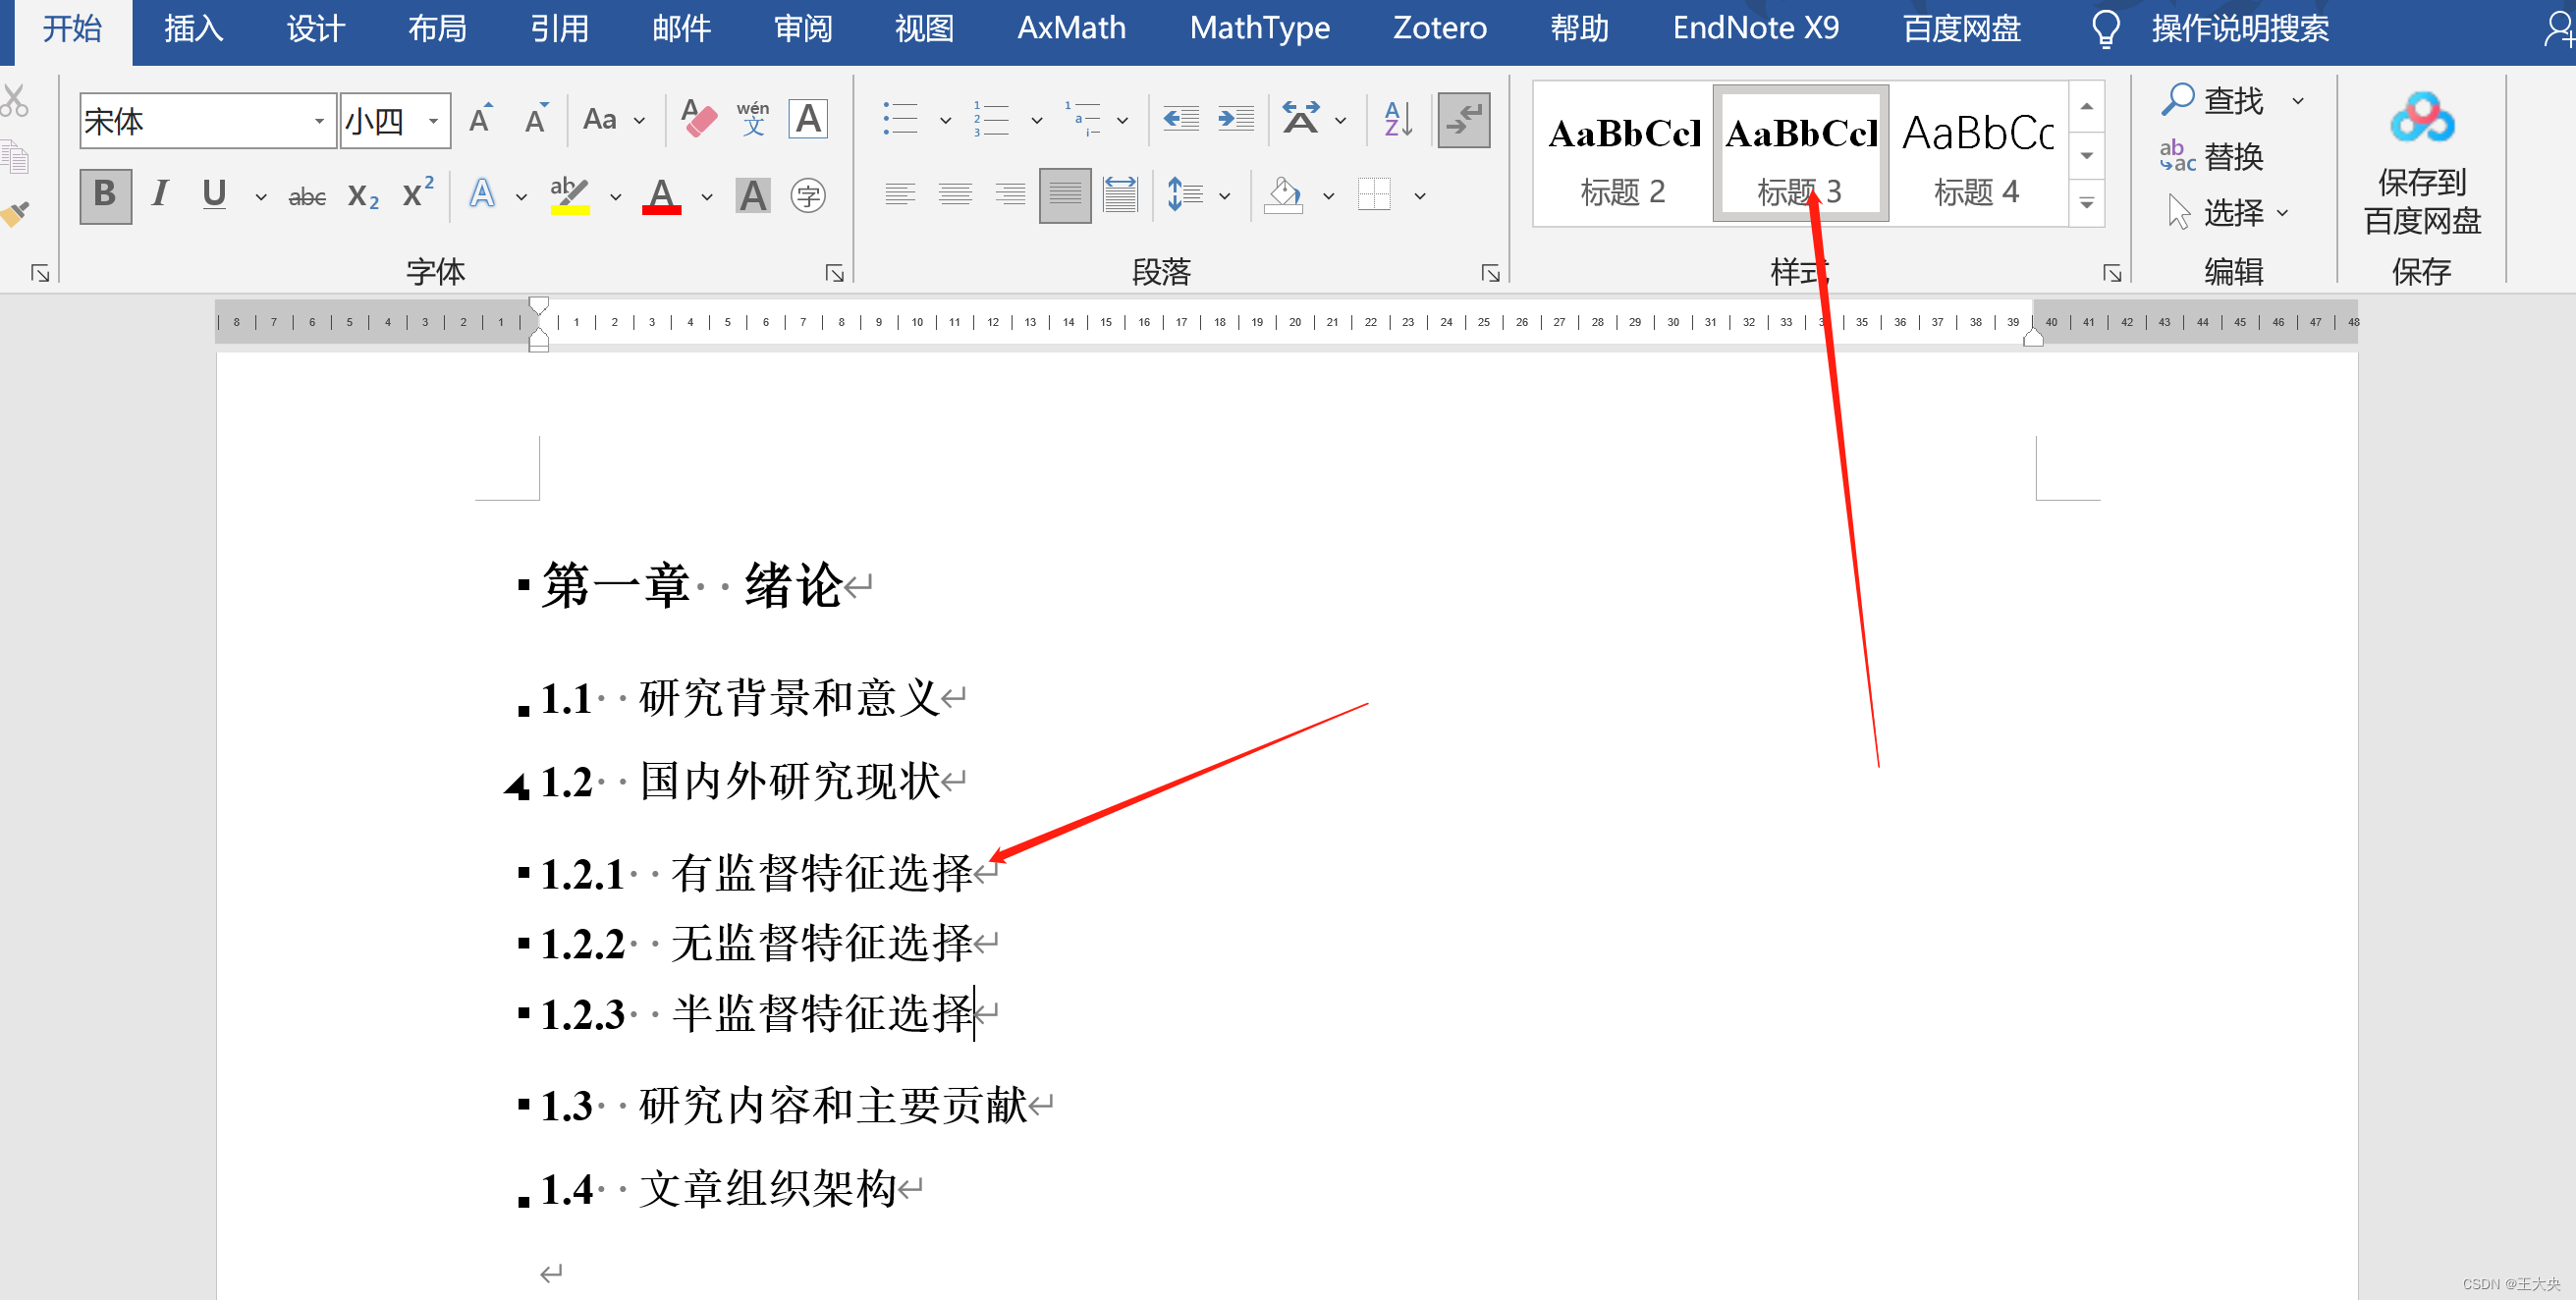This screenshot has width=2576, height=1300.
Task: Click the align left icon
Action: pos(900,194)
